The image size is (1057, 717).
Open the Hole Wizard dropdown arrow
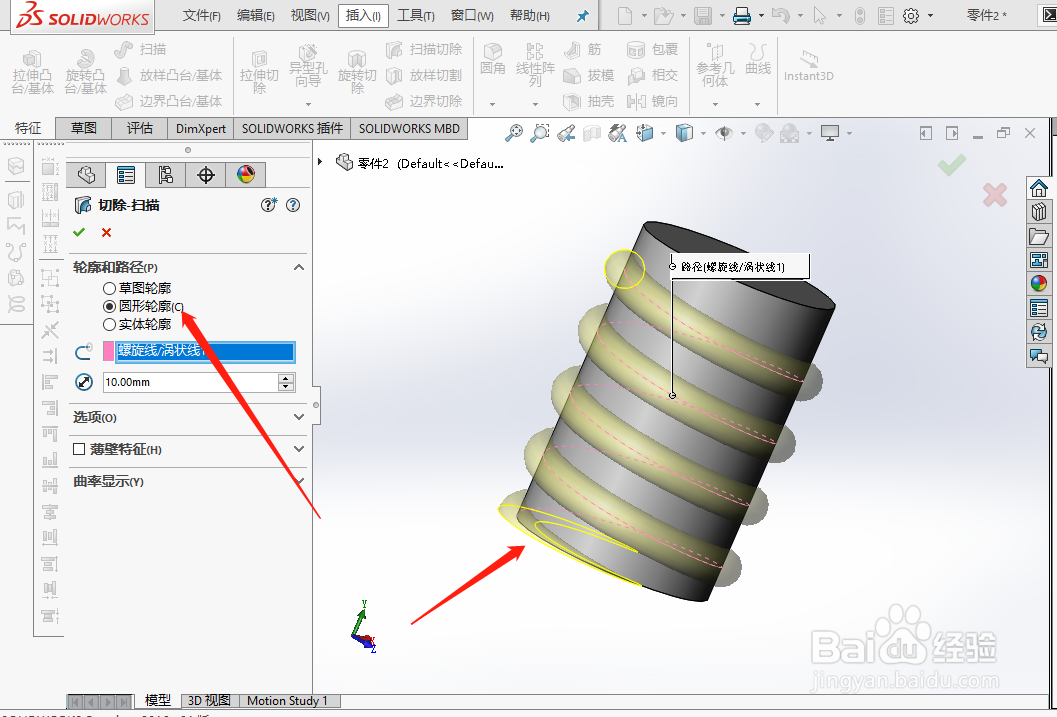pos(308,104)
